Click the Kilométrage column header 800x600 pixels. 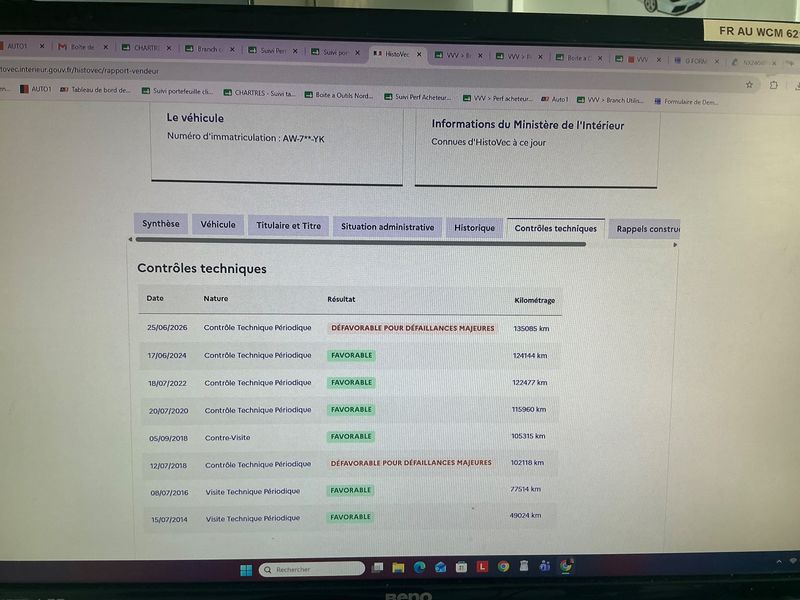click(x=534, y=301)
